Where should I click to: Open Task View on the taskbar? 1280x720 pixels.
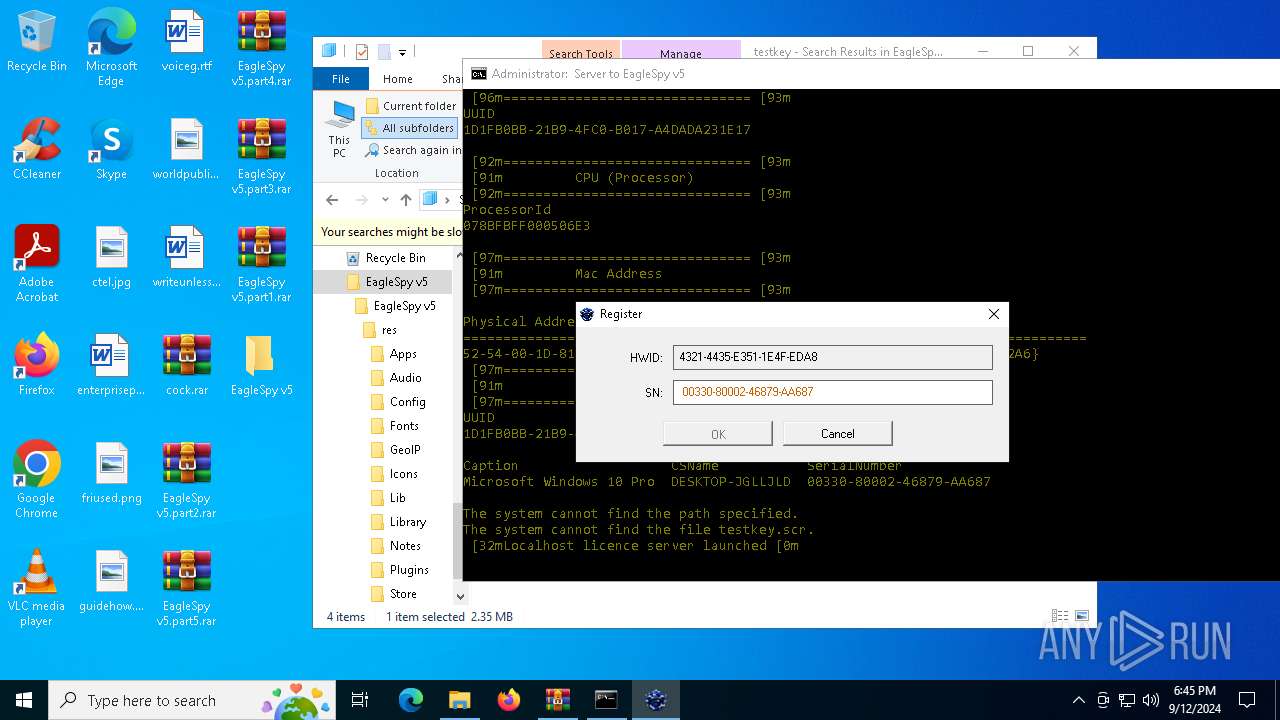(x=360, y=700)
